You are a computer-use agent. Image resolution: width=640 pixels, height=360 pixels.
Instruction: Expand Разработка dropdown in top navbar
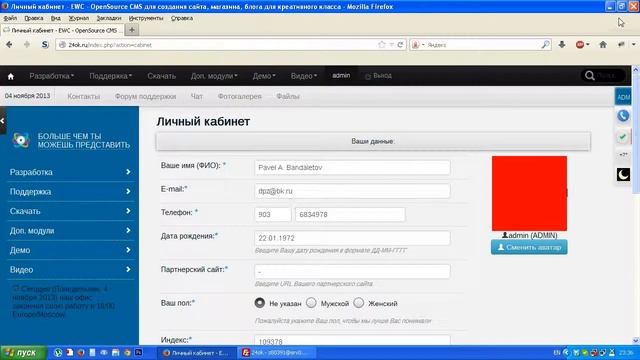[x=51, y=76]
